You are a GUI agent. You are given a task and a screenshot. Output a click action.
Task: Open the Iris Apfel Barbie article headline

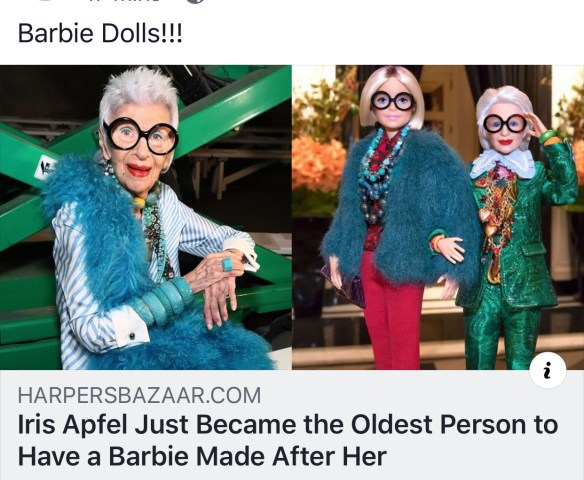point(288,440)
